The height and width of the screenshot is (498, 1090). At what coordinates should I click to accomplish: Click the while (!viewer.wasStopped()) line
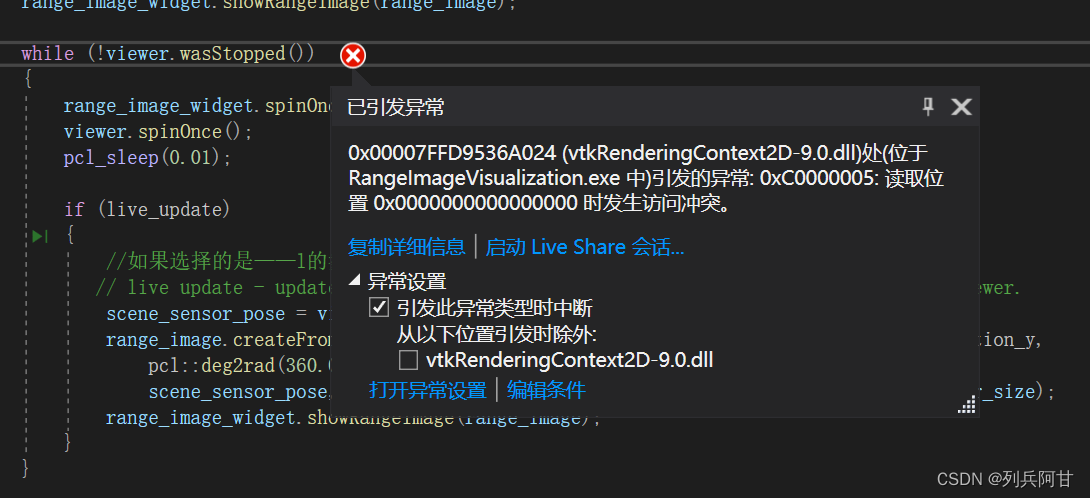pyautogui.click(x=168, y=54)
